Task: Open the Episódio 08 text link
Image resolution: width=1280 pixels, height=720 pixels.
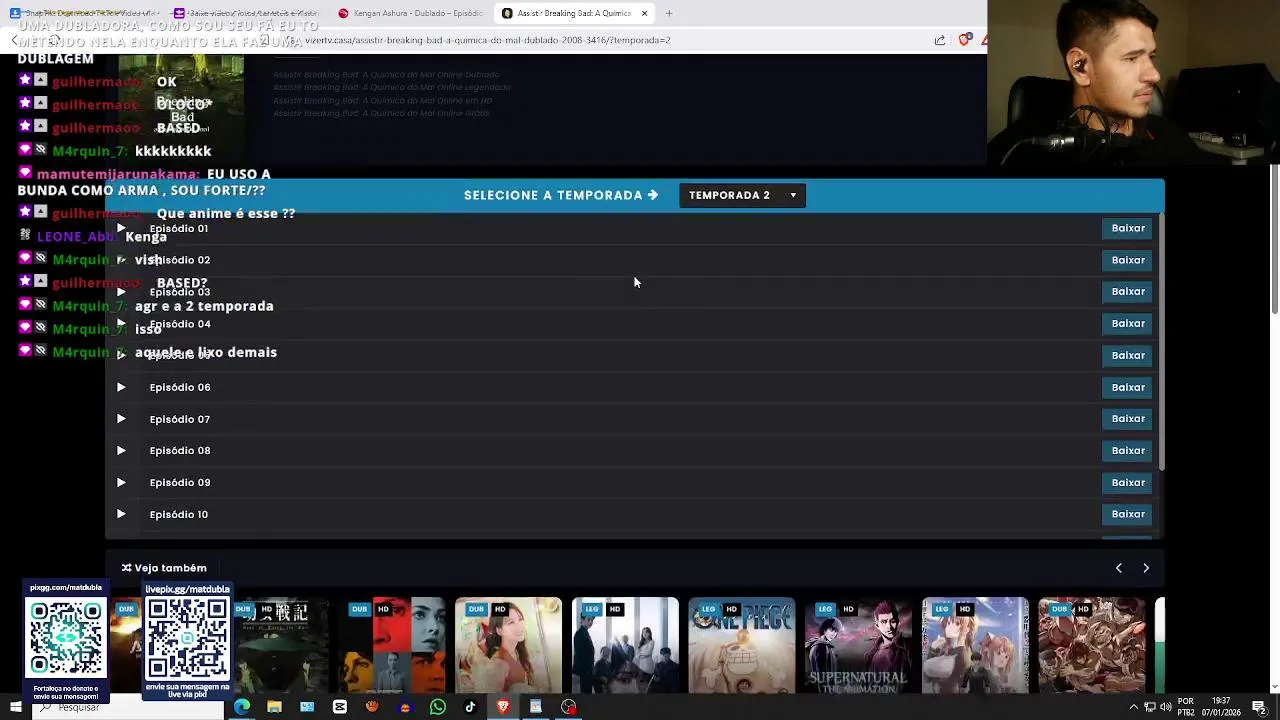Action: [x=180, y=450]
